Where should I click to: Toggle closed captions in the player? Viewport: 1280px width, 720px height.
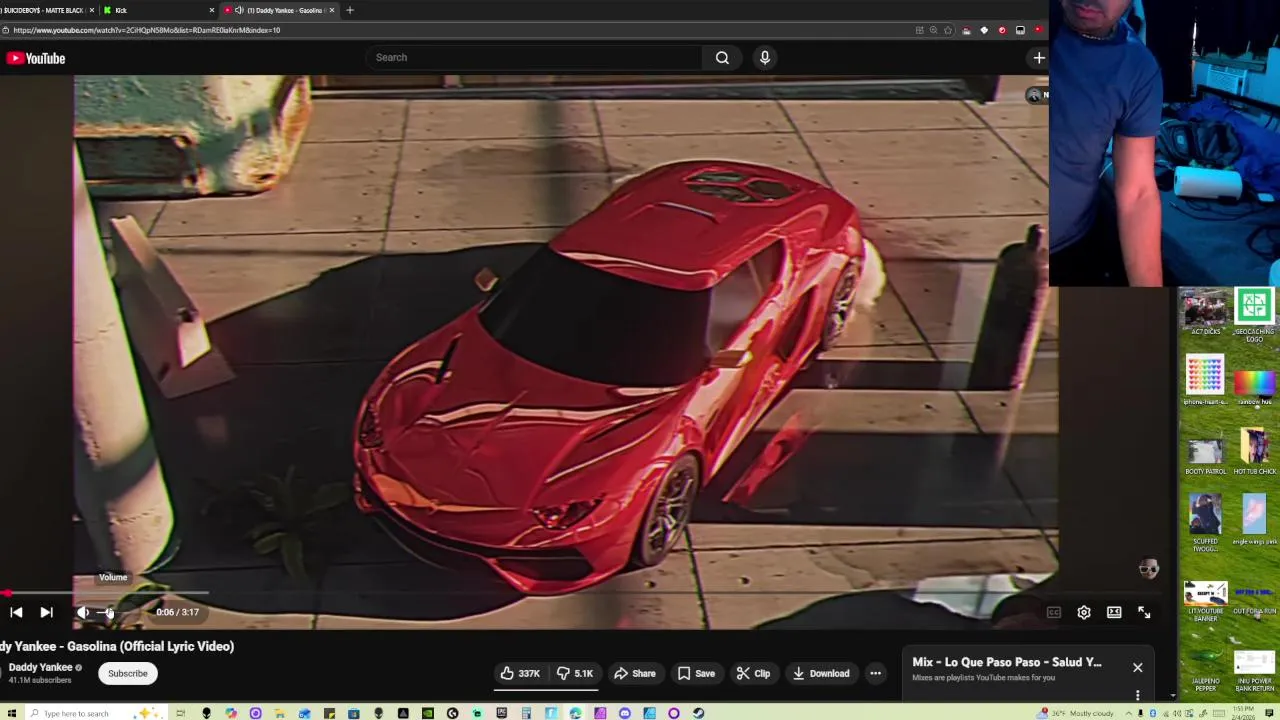tap(1053, 612)
